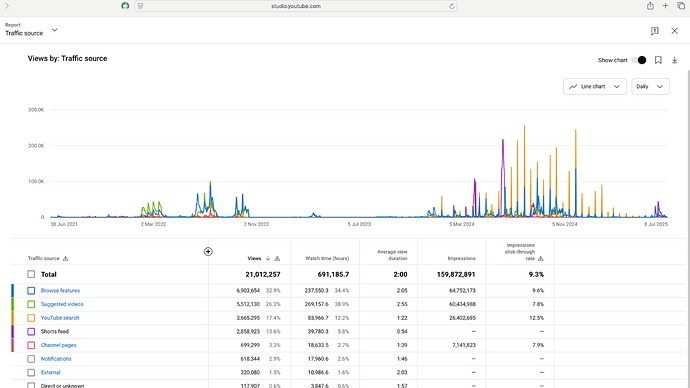Click the Notifications views 618,344
Viewport: 690px width, 388px height.
click(x=250, y=359)
